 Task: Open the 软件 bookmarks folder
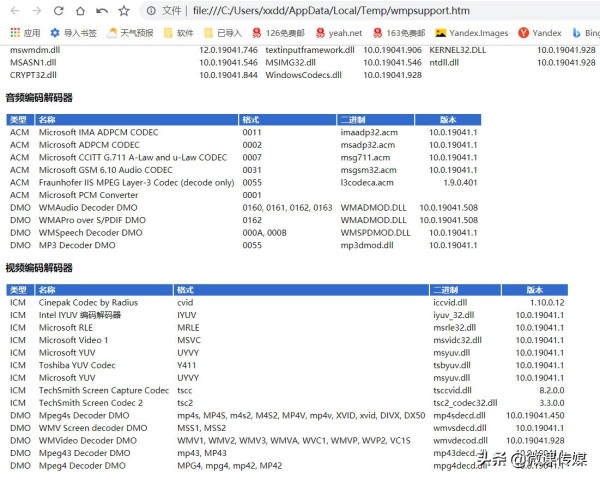tap(178, 33)
